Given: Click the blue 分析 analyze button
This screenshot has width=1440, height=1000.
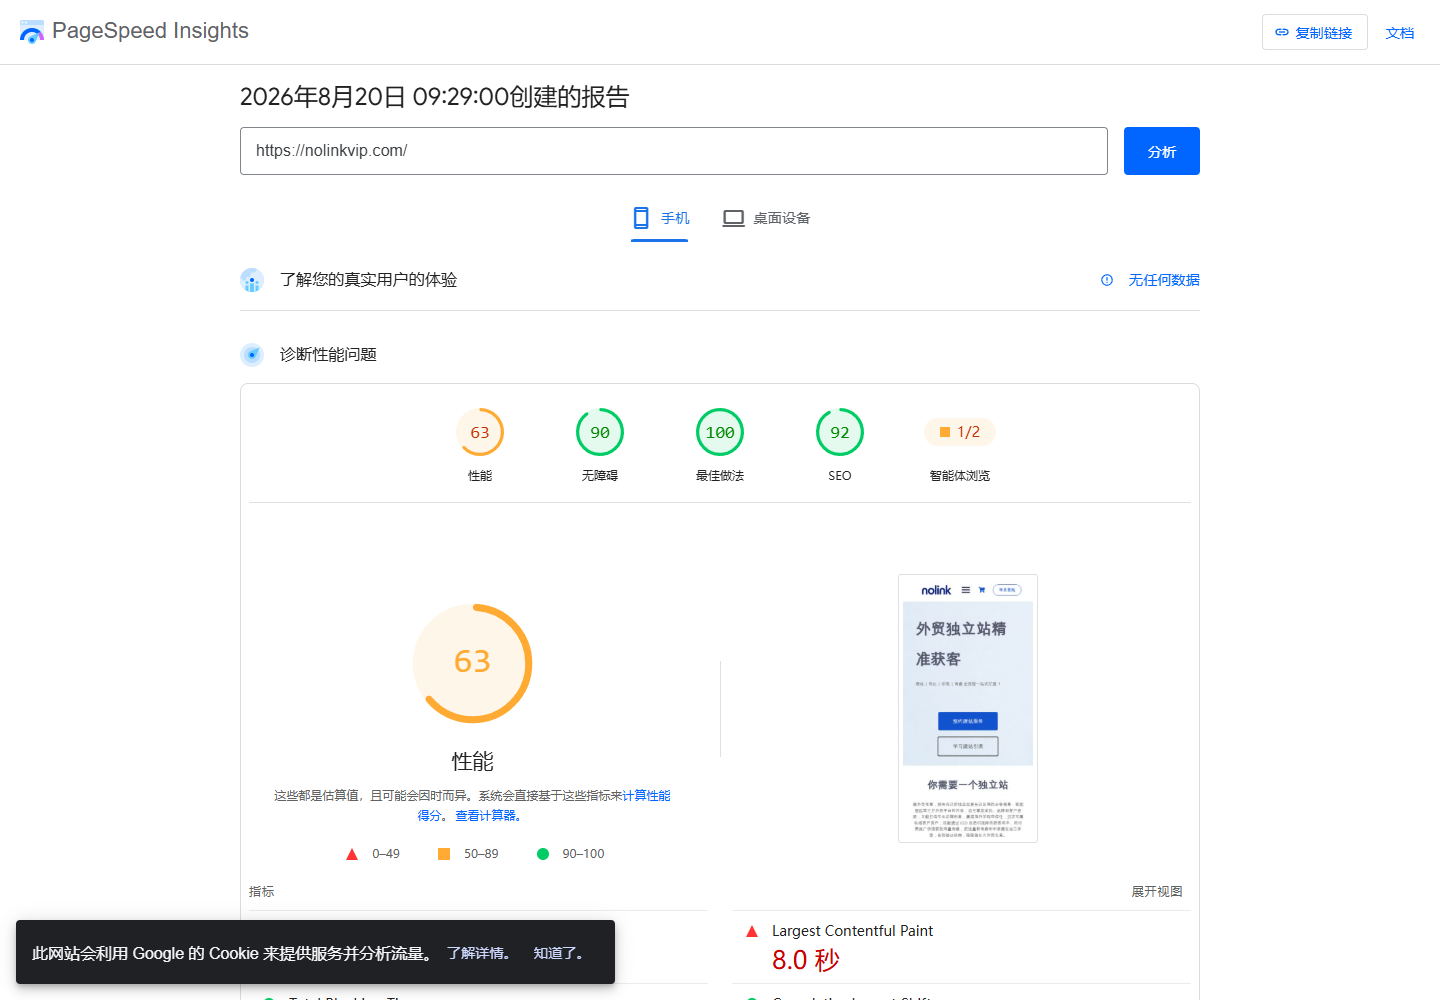Looking at the screenshot, I should point(1162,151).
